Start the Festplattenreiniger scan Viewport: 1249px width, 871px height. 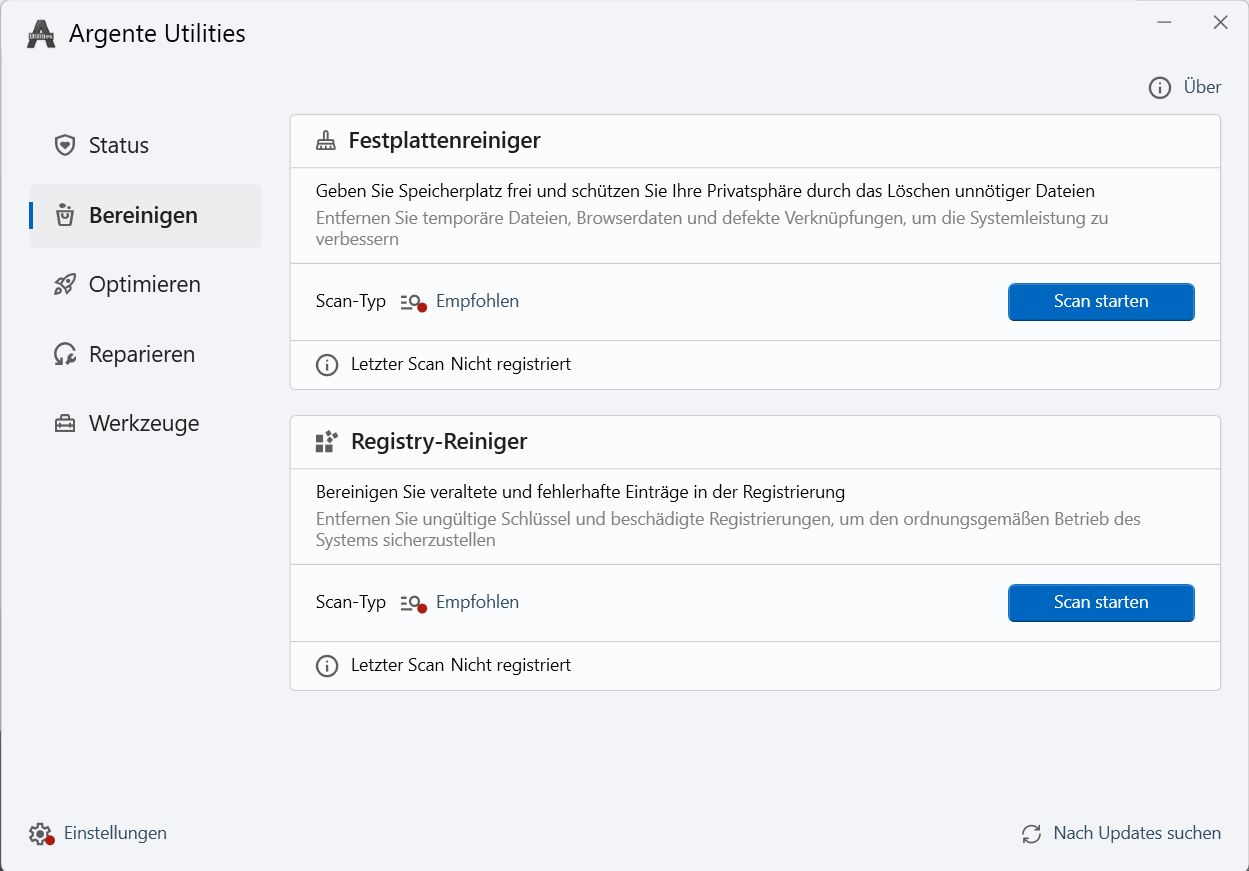pyautogui.click(x=1101, y=302)
